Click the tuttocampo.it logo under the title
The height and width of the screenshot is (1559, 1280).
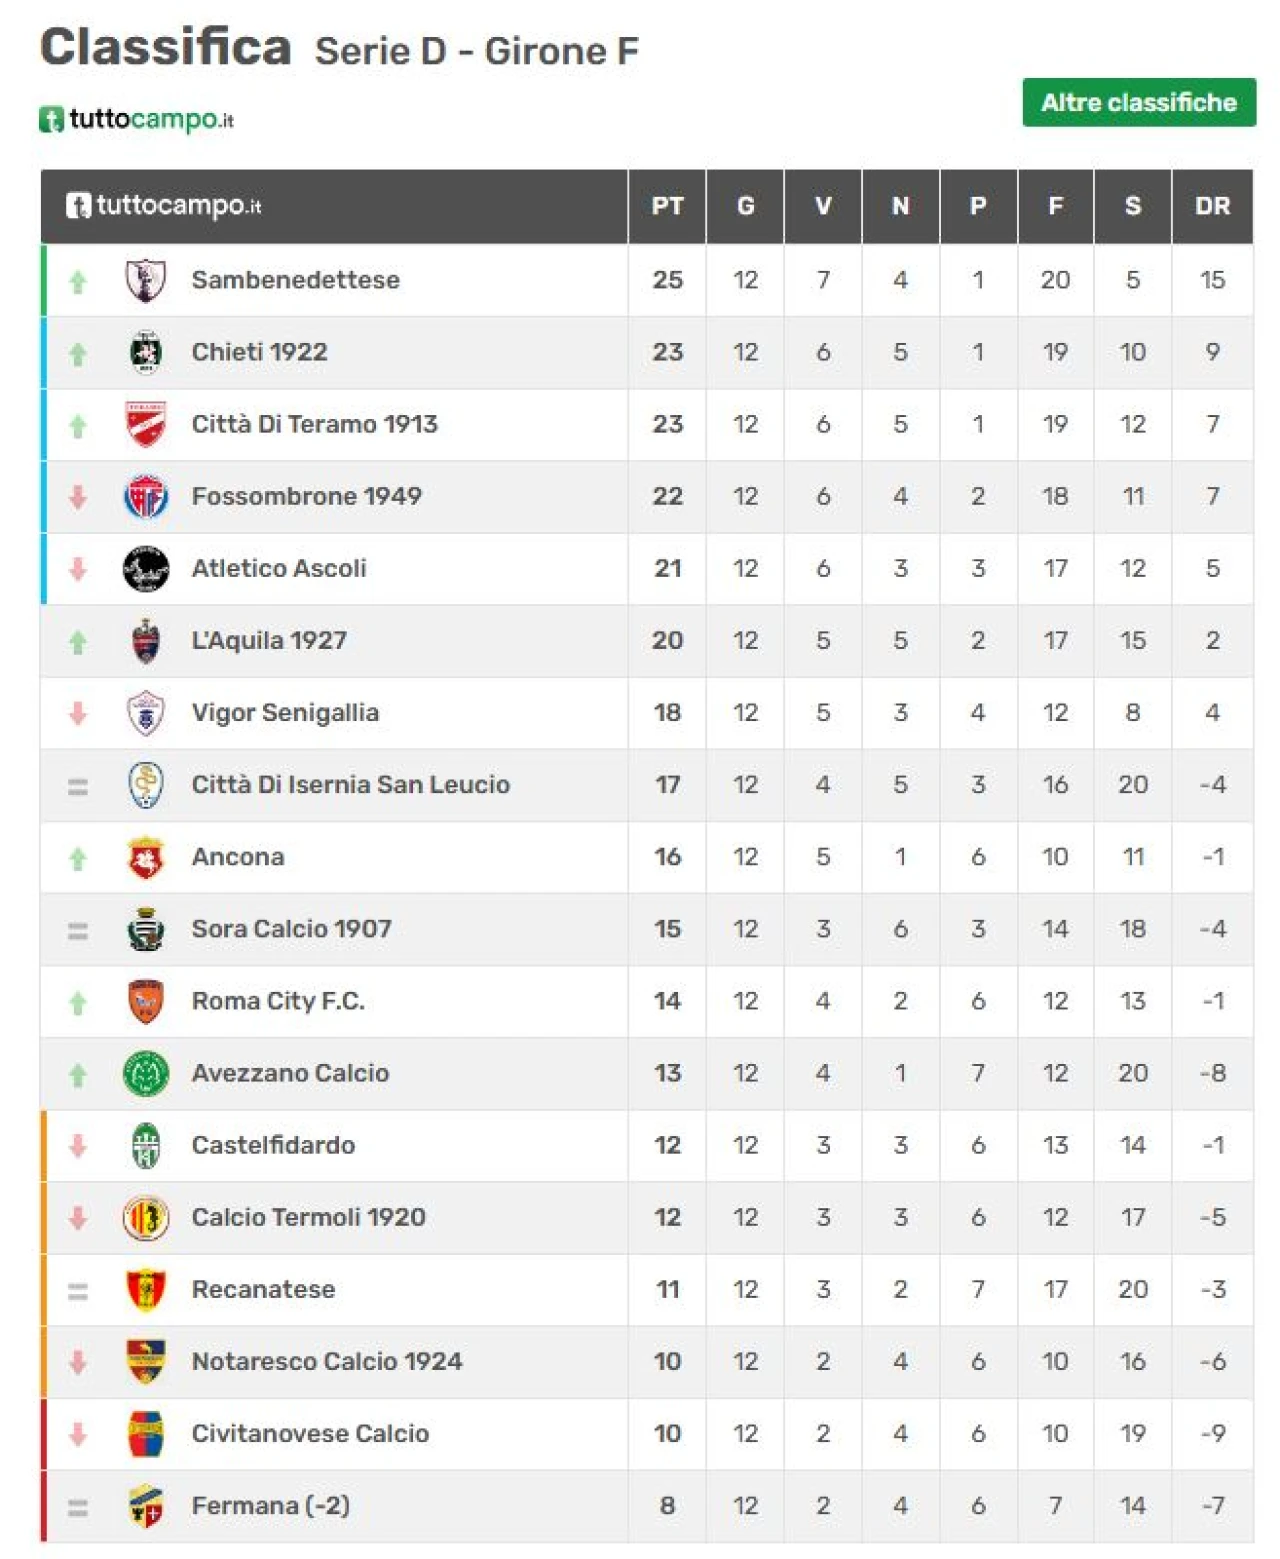(137, 119)
